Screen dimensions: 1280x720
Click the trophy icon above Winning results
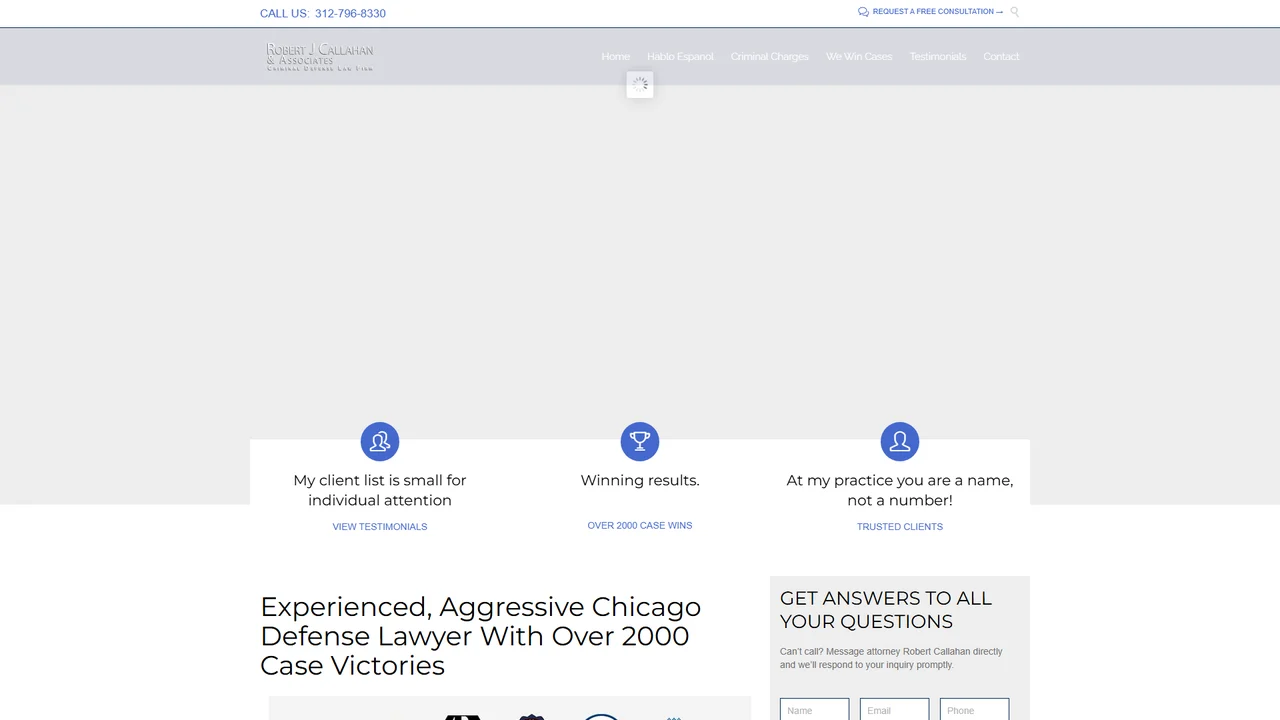(640, 441)
